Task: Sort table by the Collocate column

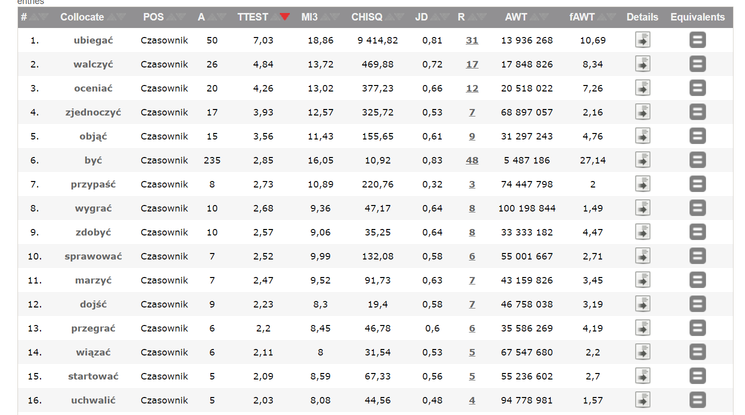Action: tap(82, 17)
